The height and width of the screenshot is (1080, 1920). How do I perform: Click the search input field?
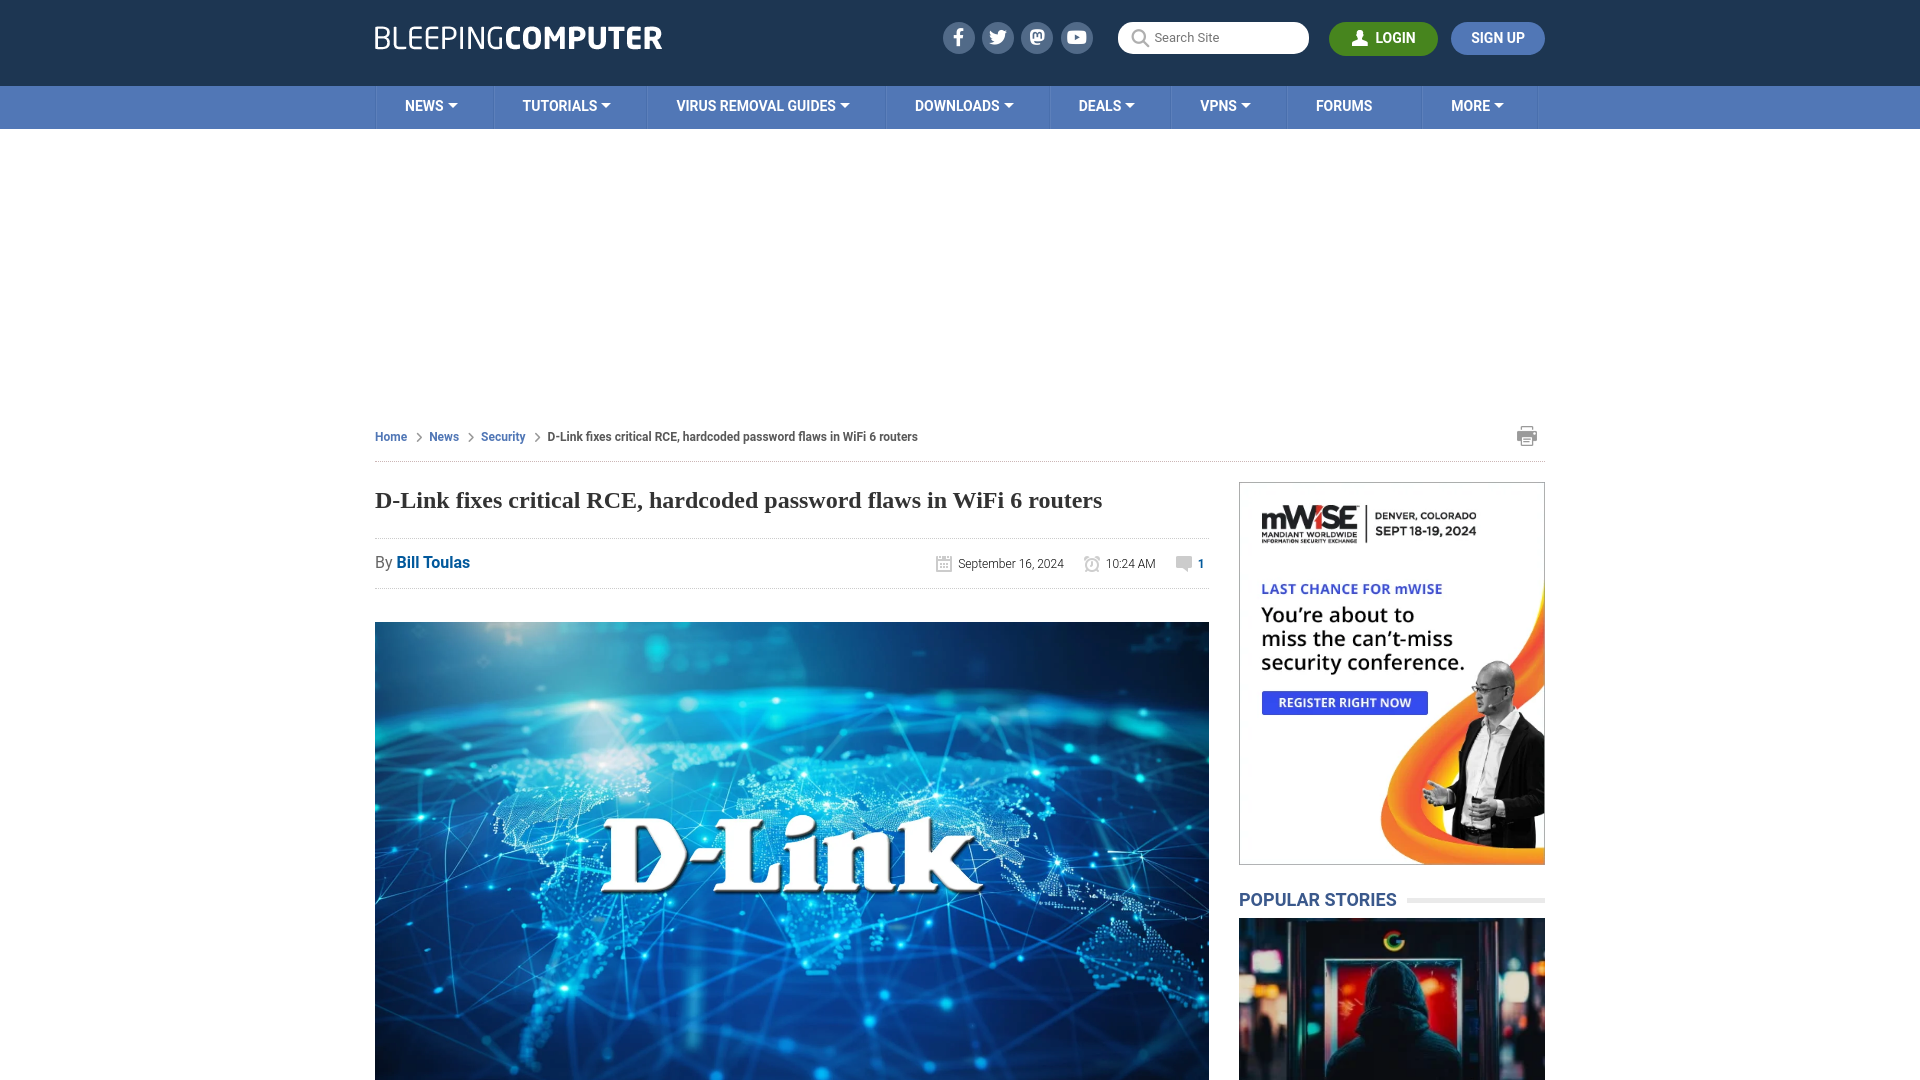pyautogui.click(x=1212, y=37)
